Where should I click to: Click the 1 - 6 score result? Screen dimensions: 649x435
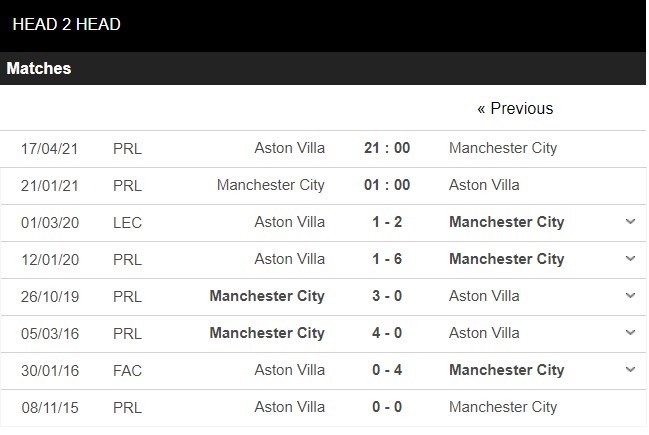tap(387, 259)
